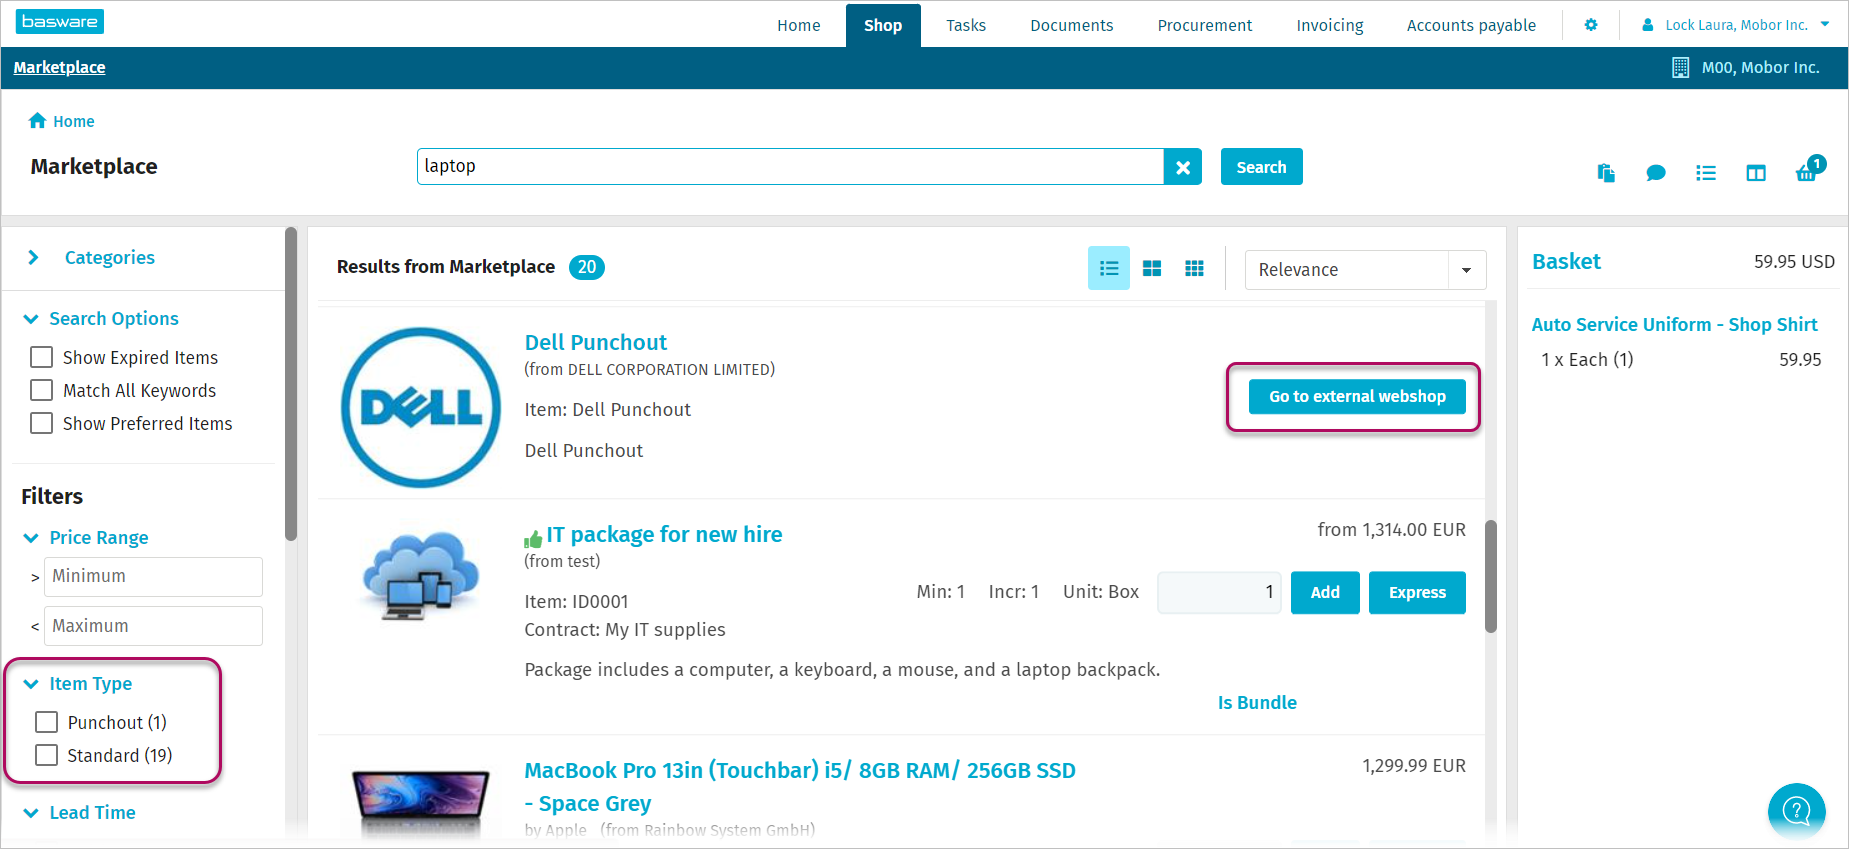Image resolution: width=1849 pixels, height=849 pixels.
Task: Open the Documents tab
Action: pos(1072,26)
